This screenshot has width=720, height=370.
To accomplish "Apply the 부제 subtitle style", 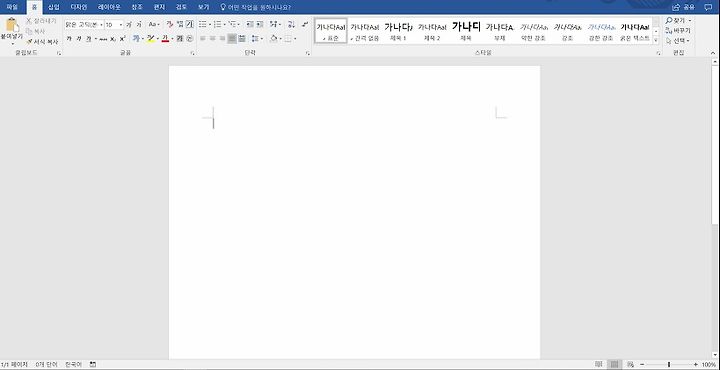I will [500, 31].
